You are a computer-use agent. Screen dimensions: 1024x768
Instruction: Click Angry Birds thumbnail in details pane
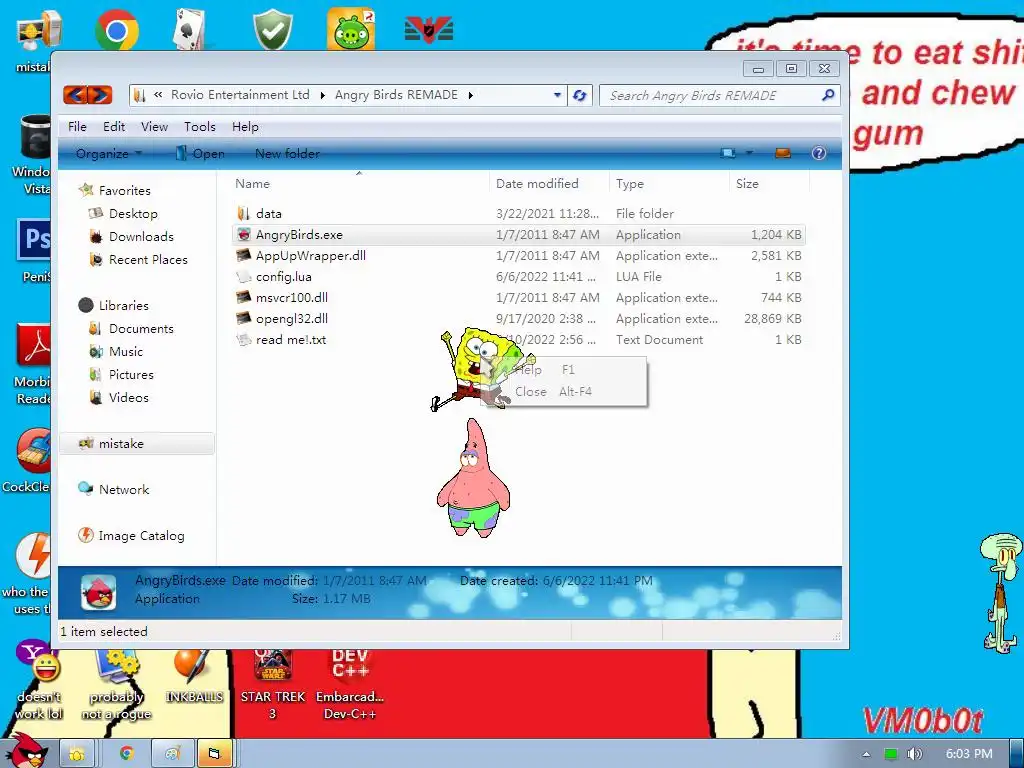tap(99, 592)
